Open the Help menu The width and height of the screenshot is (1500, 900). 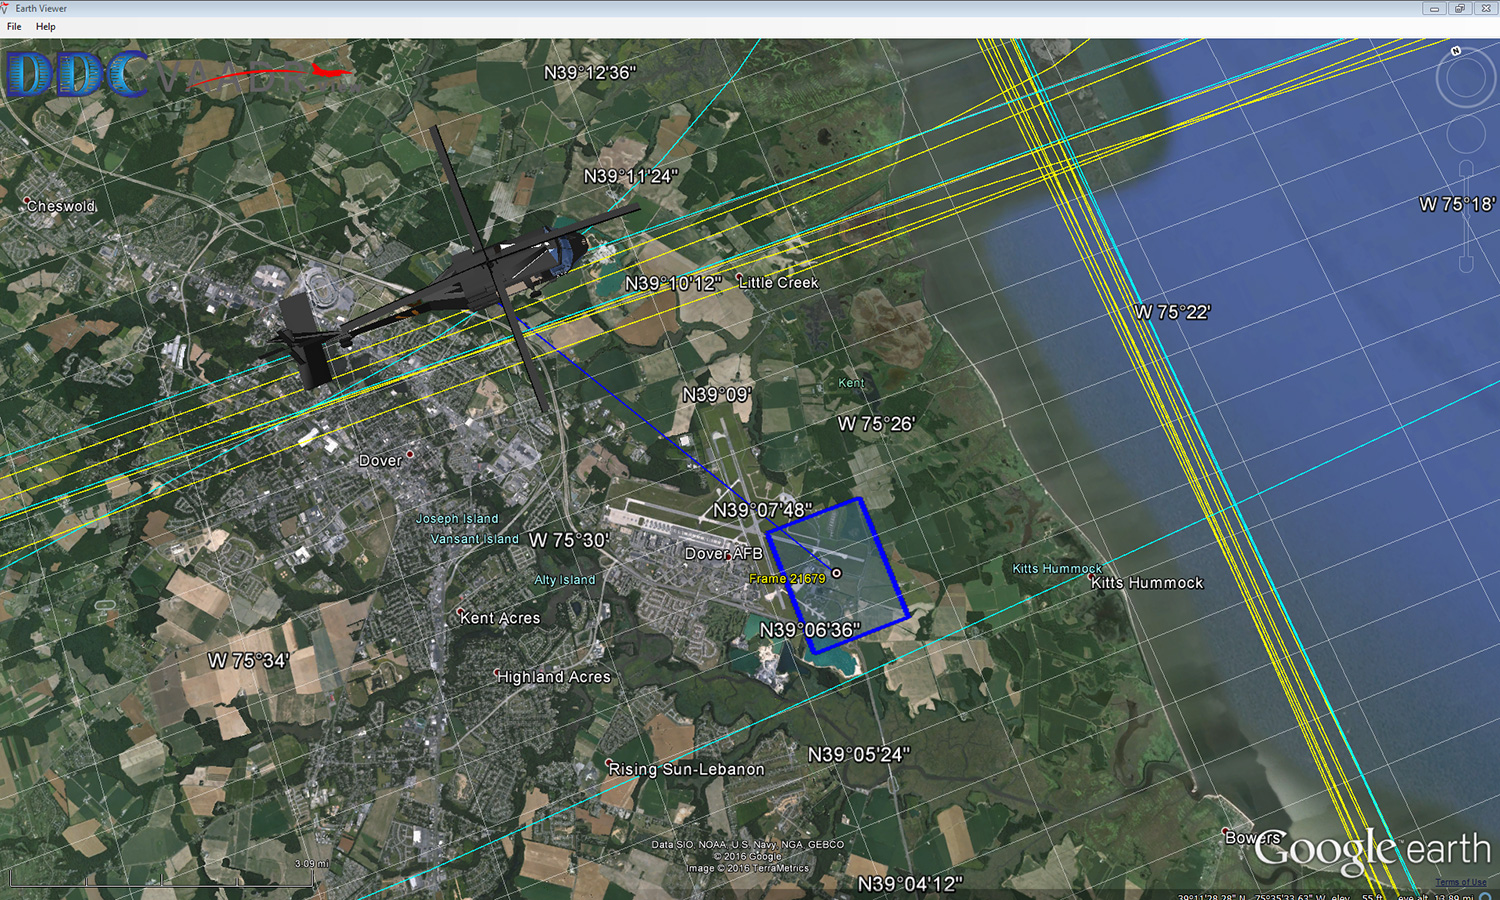[46, 27]
